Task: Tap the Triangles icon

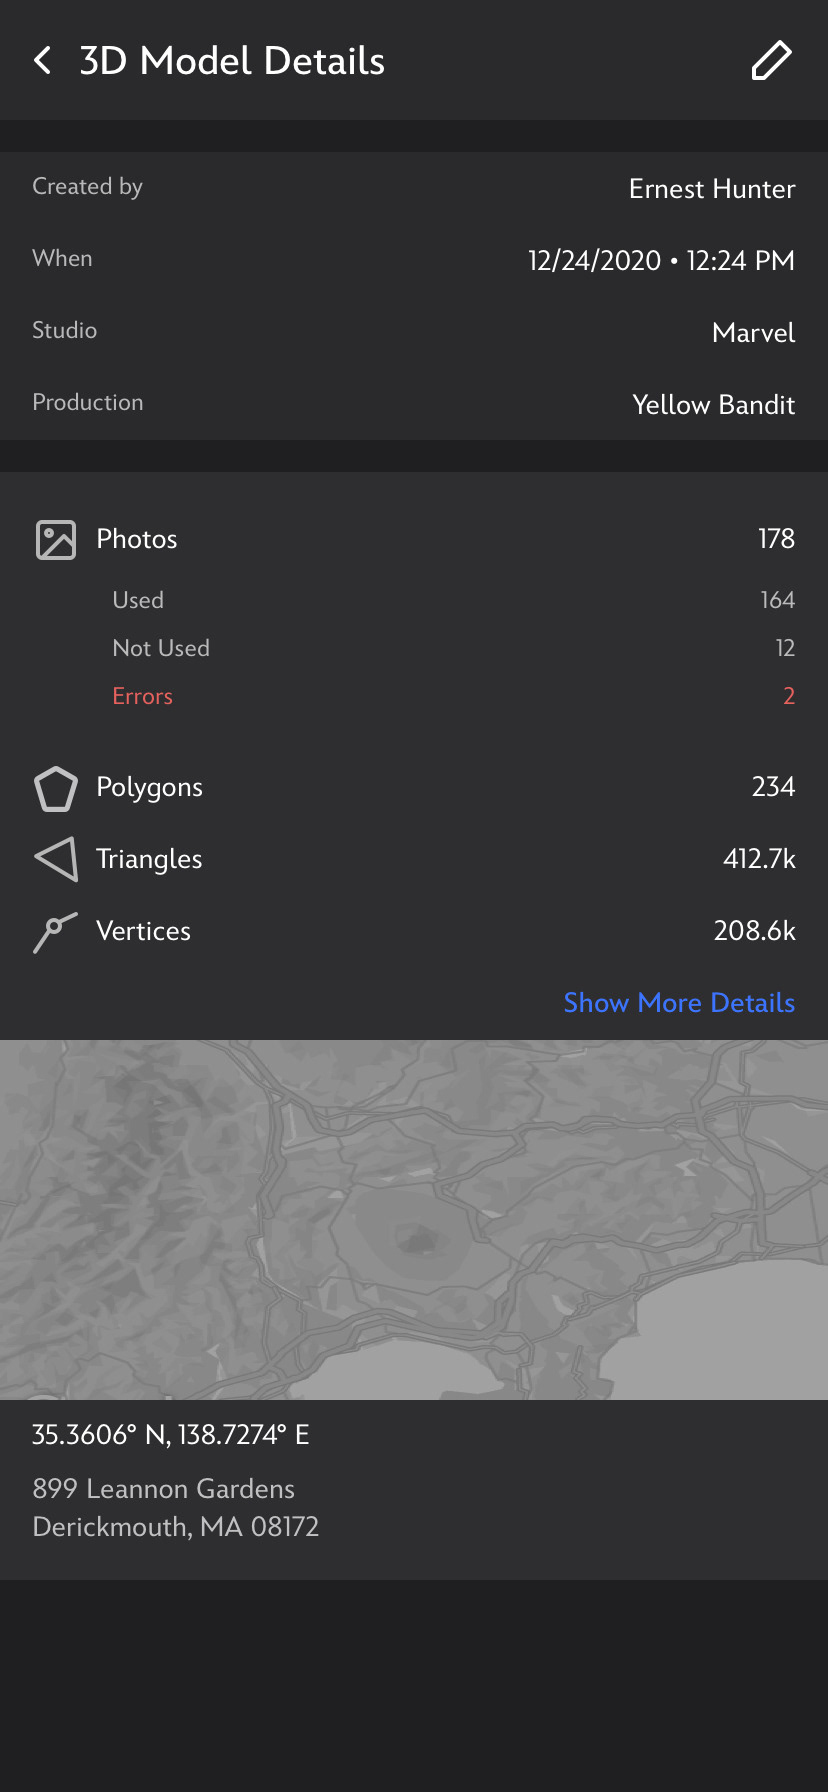Action: 56,859
